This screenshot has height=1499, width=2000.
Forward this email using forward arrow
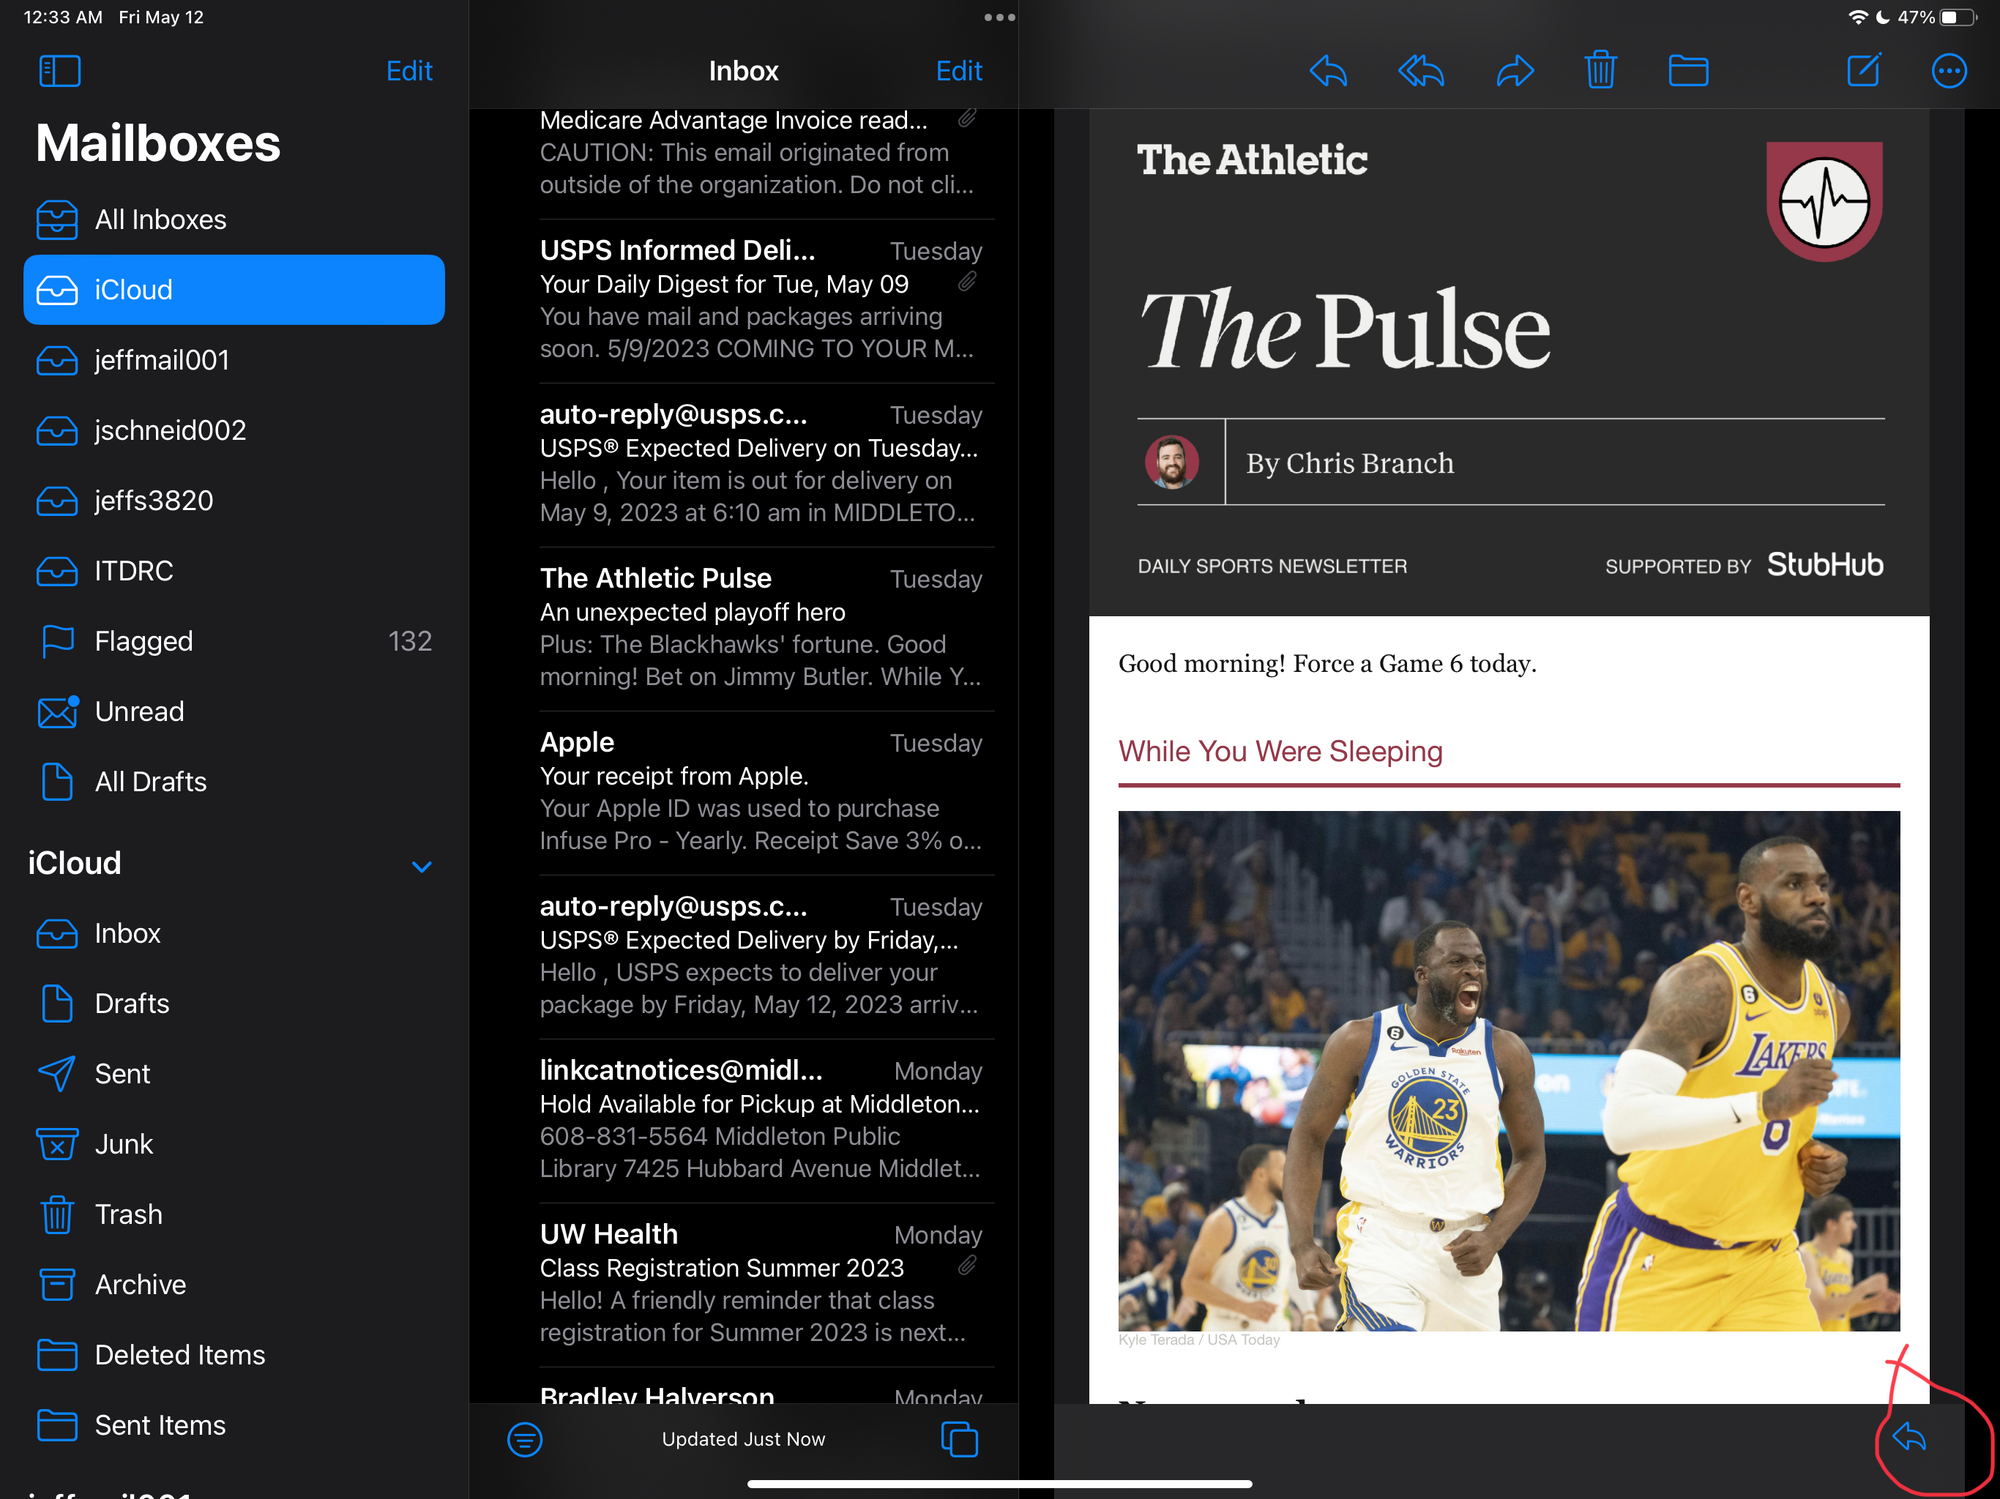(1514, 71)
